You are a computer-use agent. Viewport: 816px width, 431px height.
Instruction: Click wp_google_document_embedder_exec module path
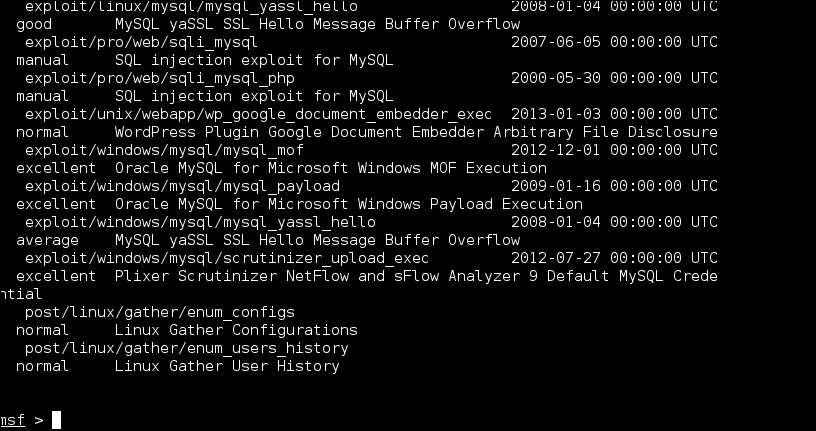click(x=258, y=114)
